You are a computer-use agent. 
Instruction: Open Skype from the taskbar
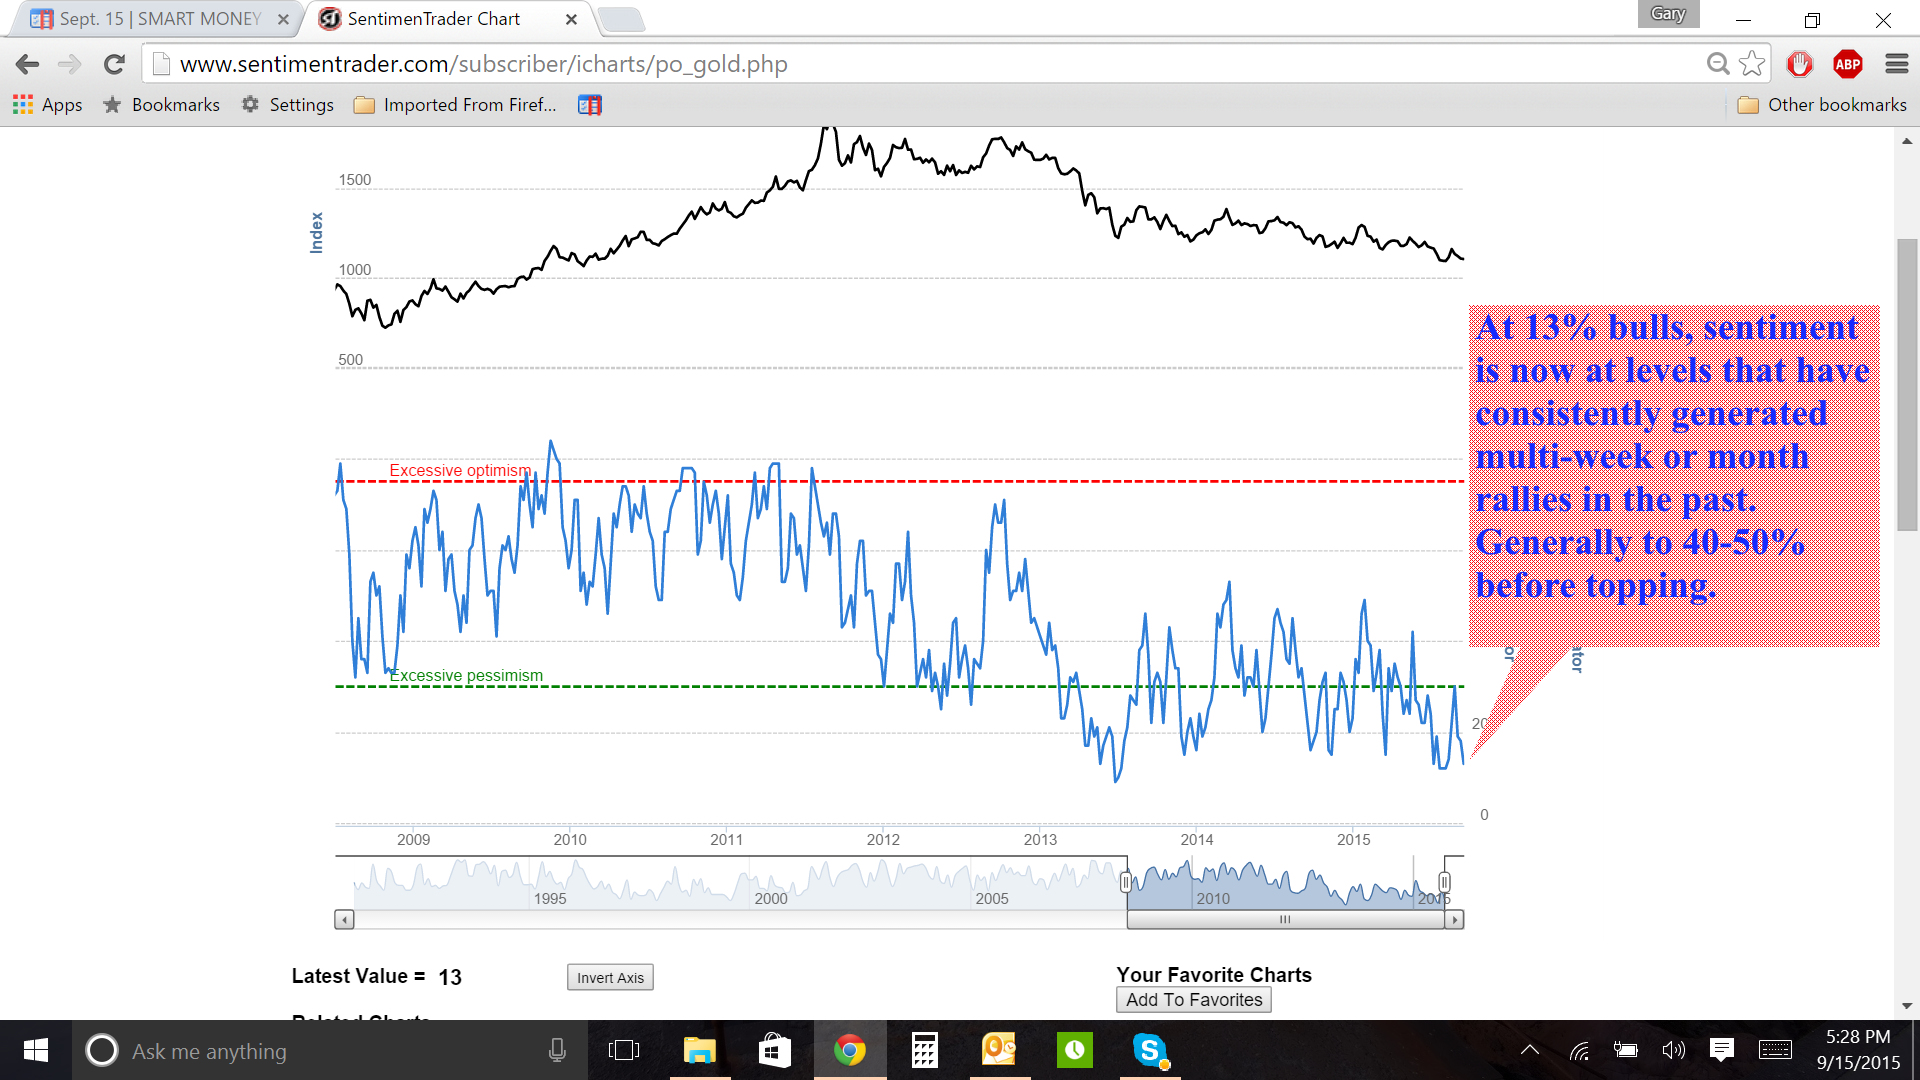tap(1150, 1050)
